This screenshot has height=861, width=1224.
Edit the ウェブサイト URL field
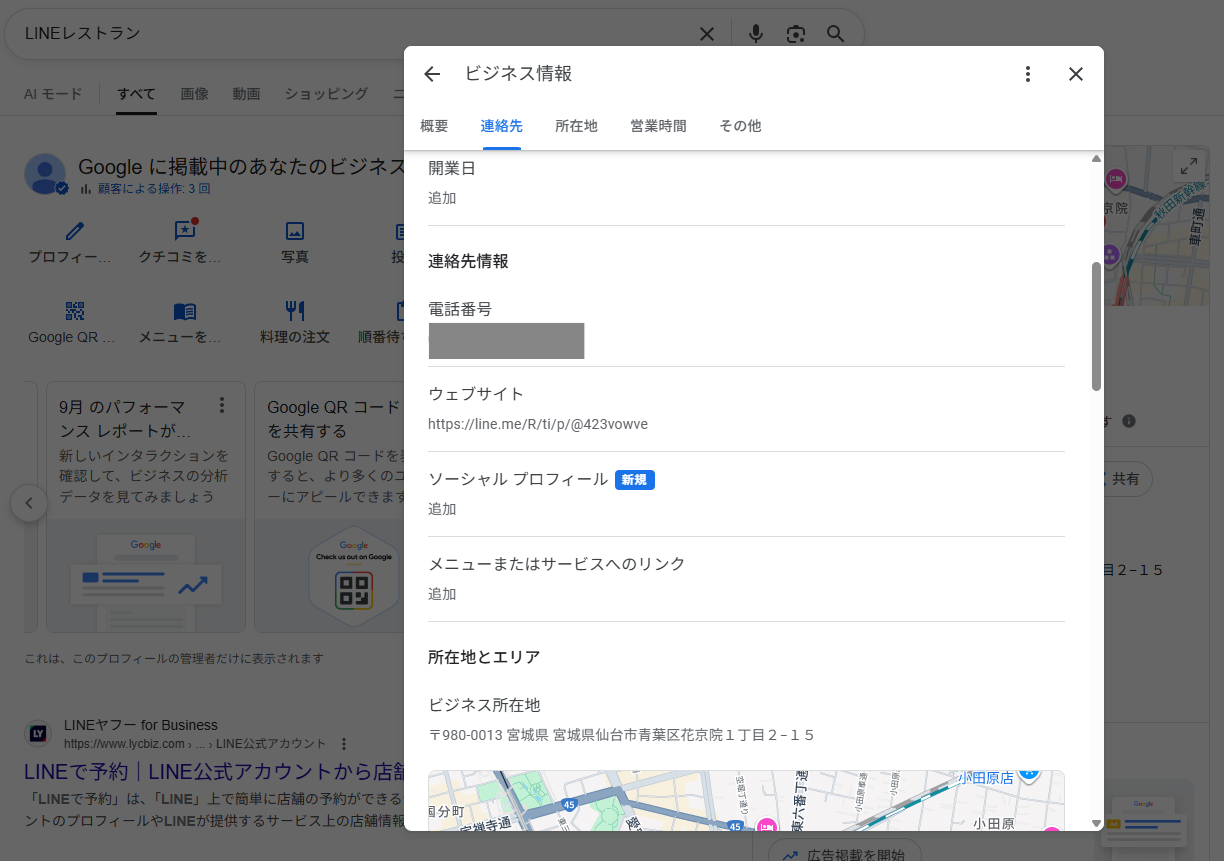tap(538, 424)
